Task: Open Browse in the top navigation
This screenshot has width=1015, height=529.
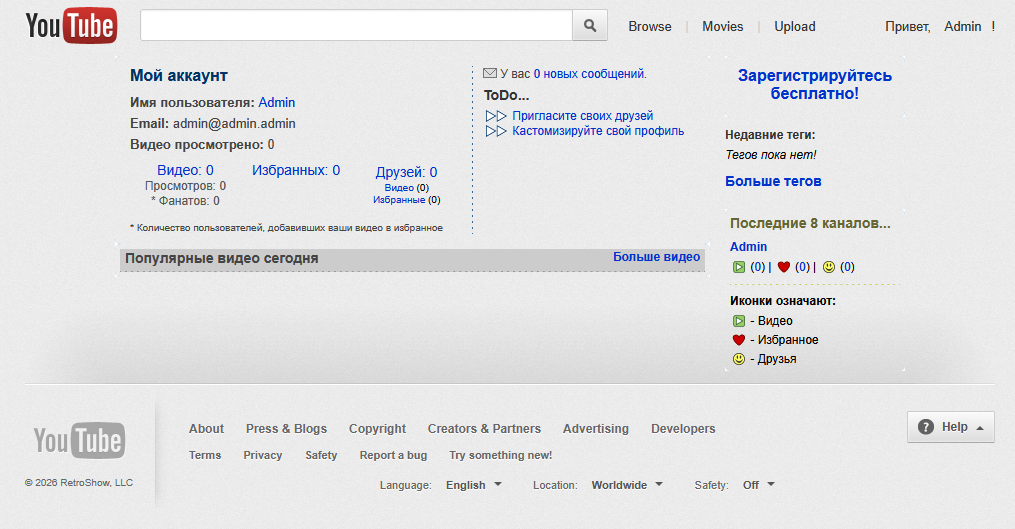Action: (x=649, y=27)
